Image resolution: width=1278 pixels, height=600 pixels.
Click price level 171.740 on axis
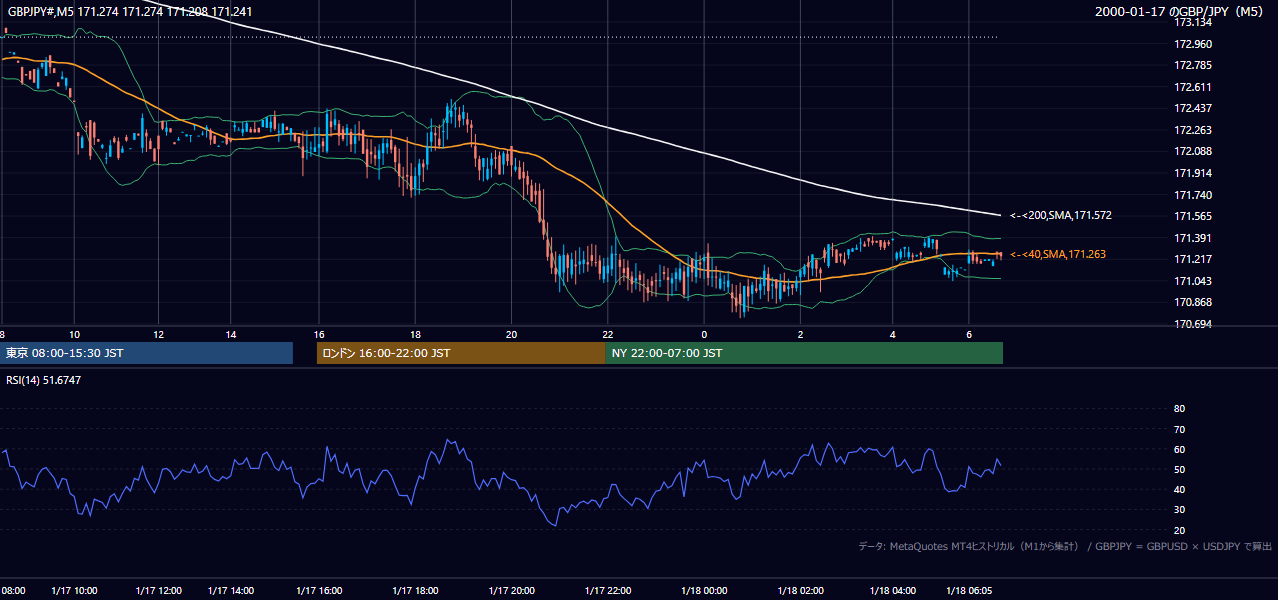coord(1193,195)
